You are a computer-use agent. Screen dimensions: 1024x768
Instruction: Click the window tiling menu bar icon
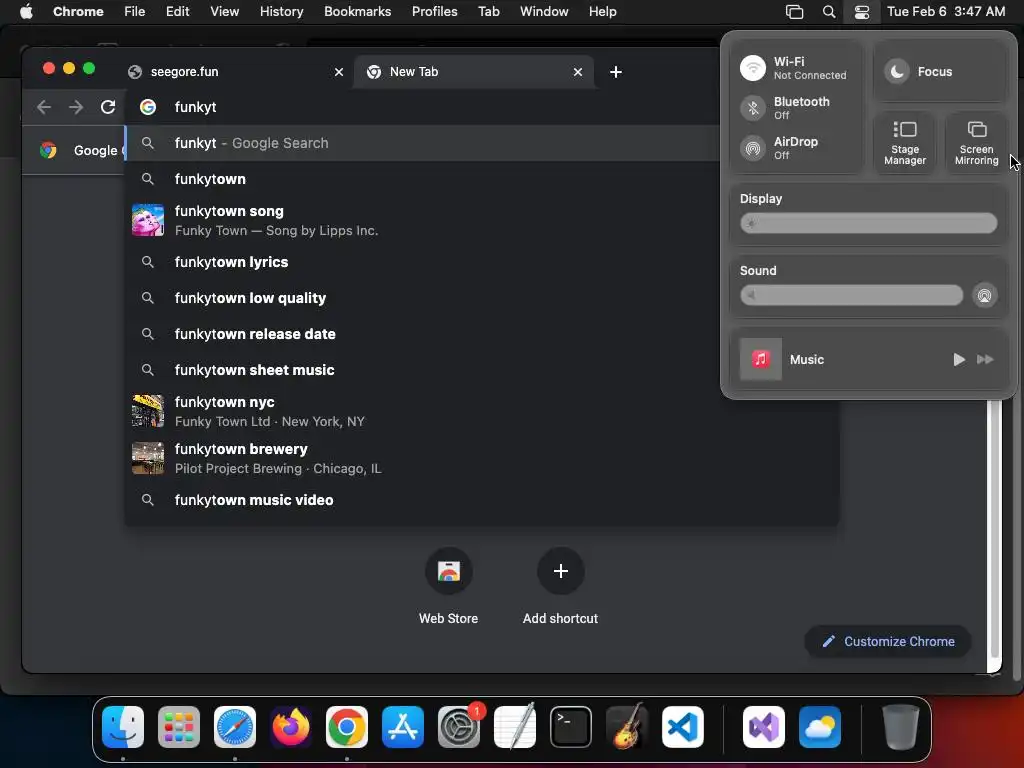pyautogui.click(x=794, y=12)
